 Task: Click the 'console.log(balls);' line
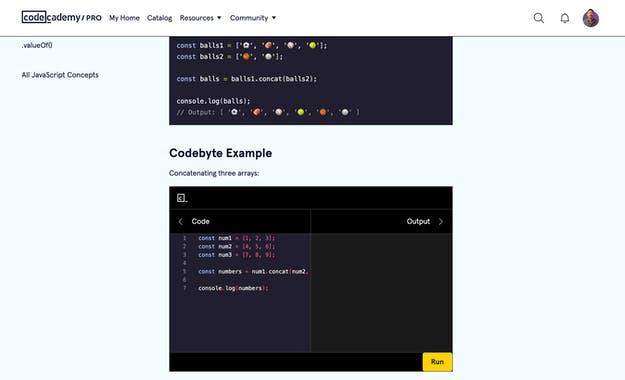[x=213, y=101]
